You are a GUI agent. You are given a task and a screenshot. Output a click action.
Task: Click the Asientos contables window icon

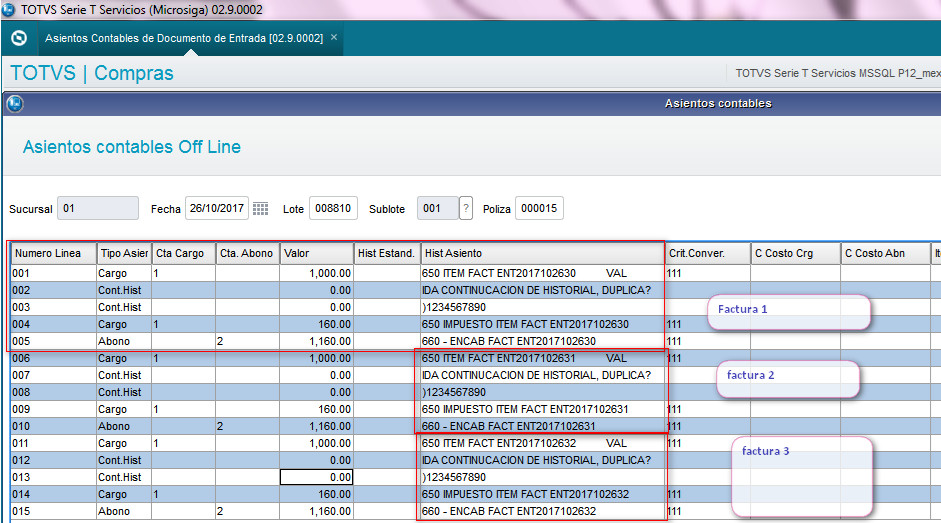(x=15, y=104)
